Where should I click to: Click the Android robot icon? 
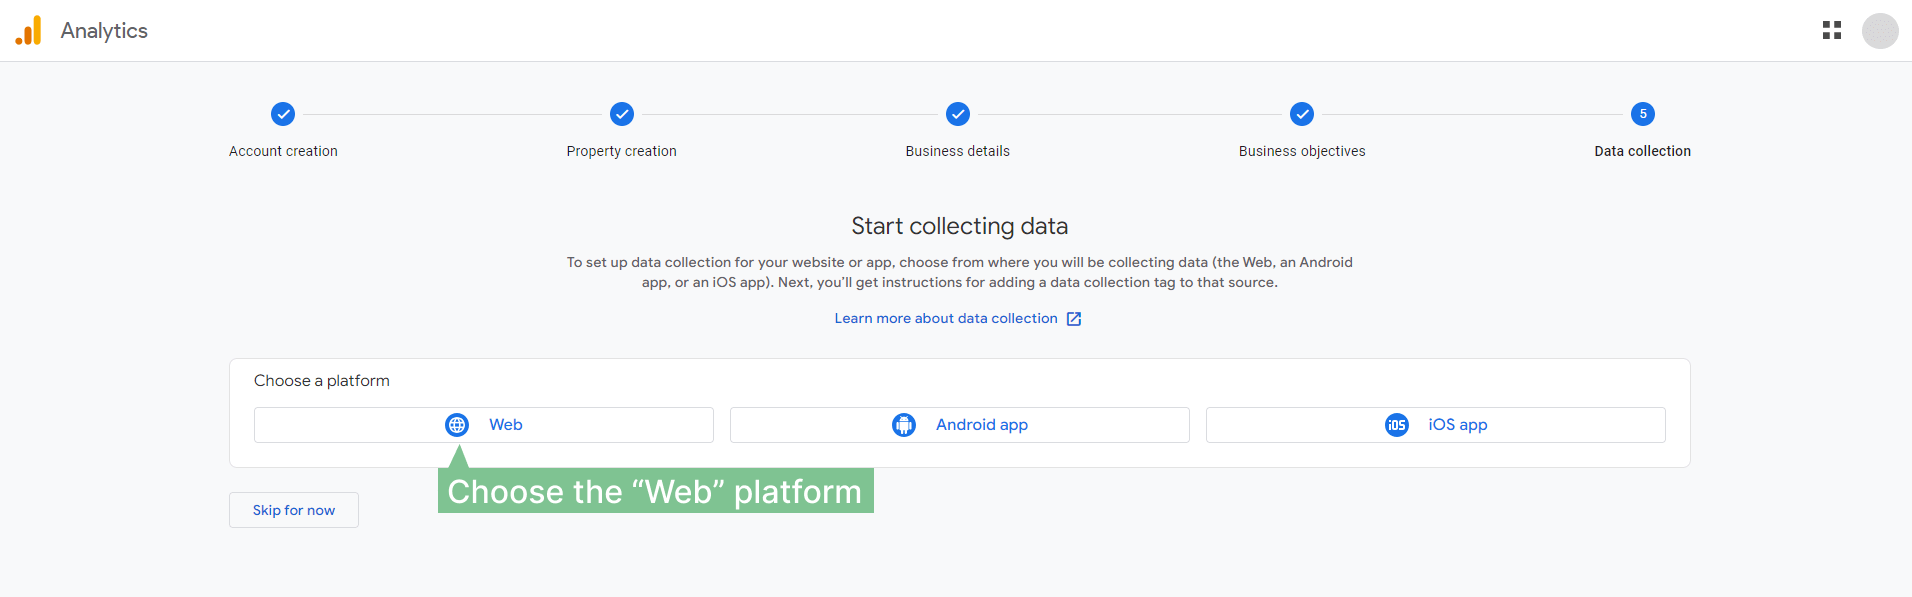[x=904, y=425]
